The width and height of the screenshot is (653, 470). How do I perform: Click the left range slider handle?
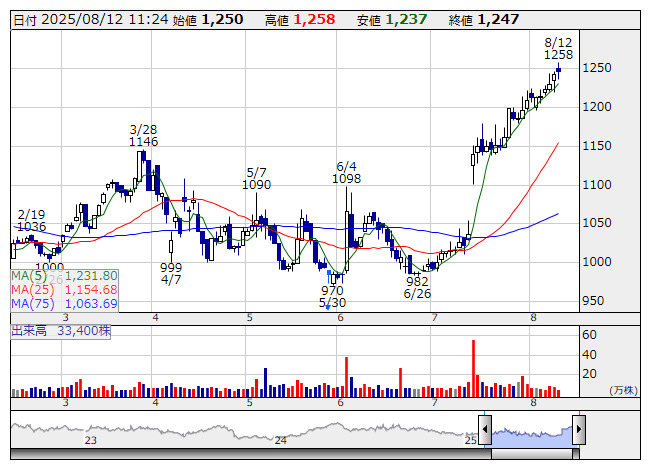point(485,431)
